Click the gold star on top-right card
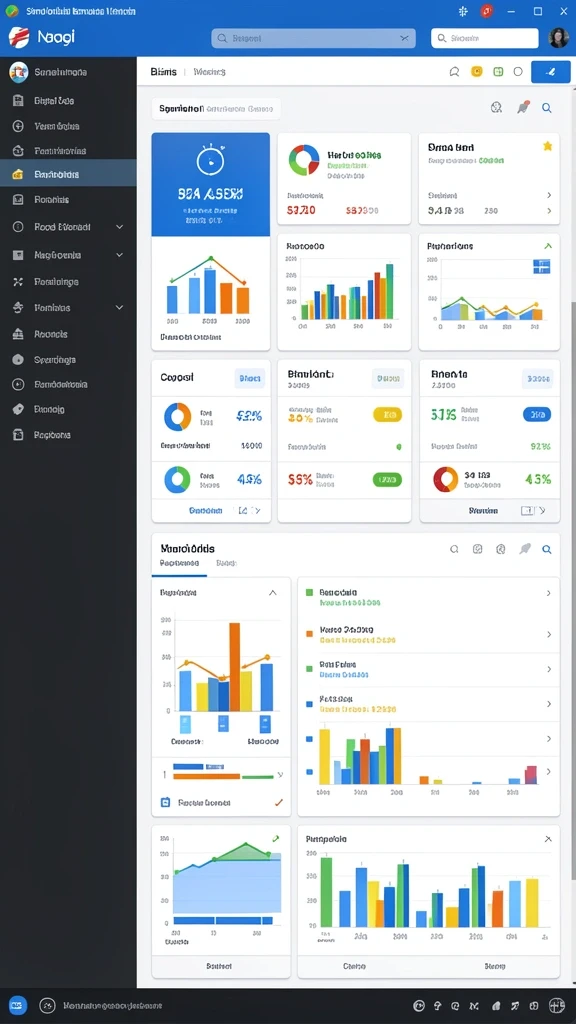 pyautogui.click(x=547, y=146)
